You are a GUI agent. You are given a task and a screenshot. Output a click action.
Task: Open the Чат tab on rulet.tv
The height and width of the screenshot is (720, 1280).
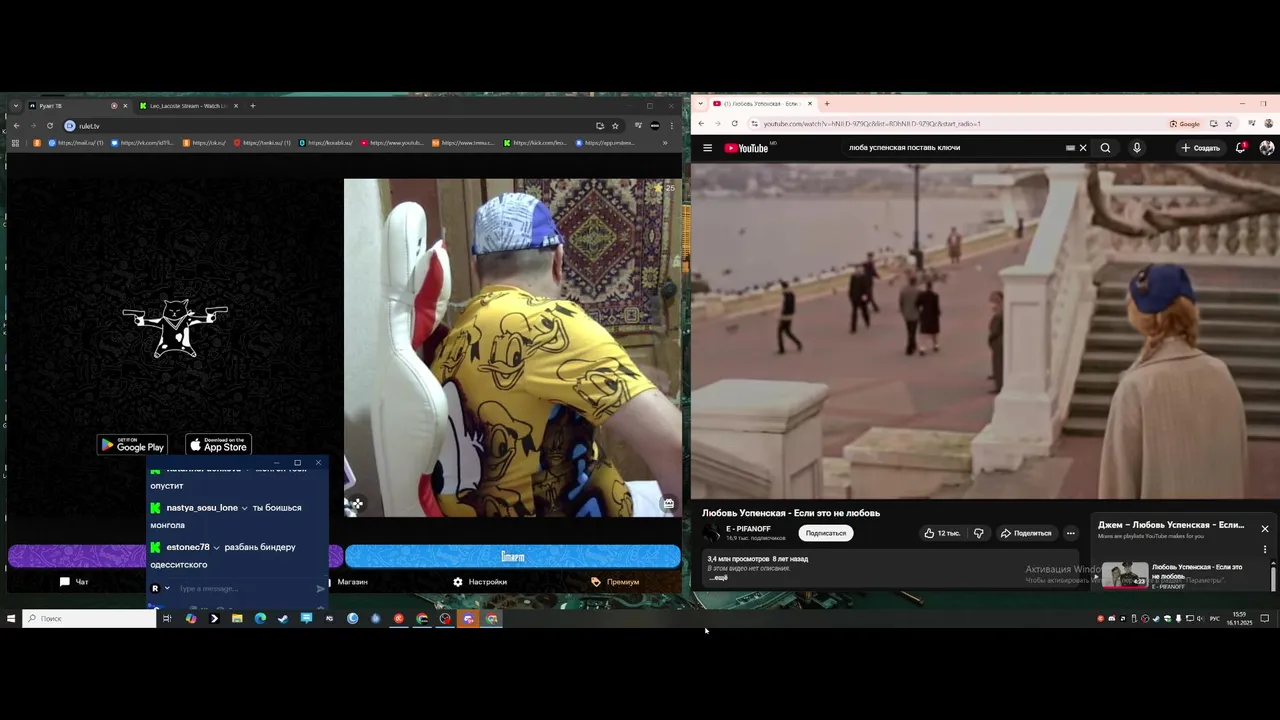74,582
